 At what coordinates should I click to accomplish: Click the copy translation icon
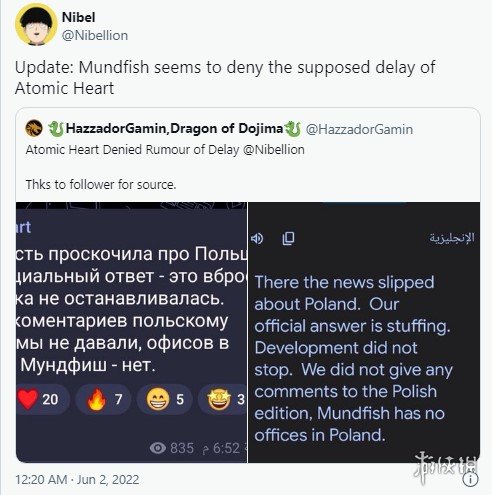[x=288, y=238]
